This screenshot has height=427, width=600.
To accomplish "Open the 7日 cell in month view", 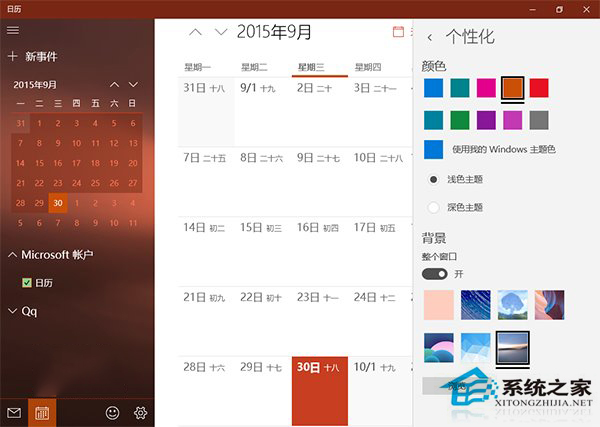I will click(x=206, y=182).
